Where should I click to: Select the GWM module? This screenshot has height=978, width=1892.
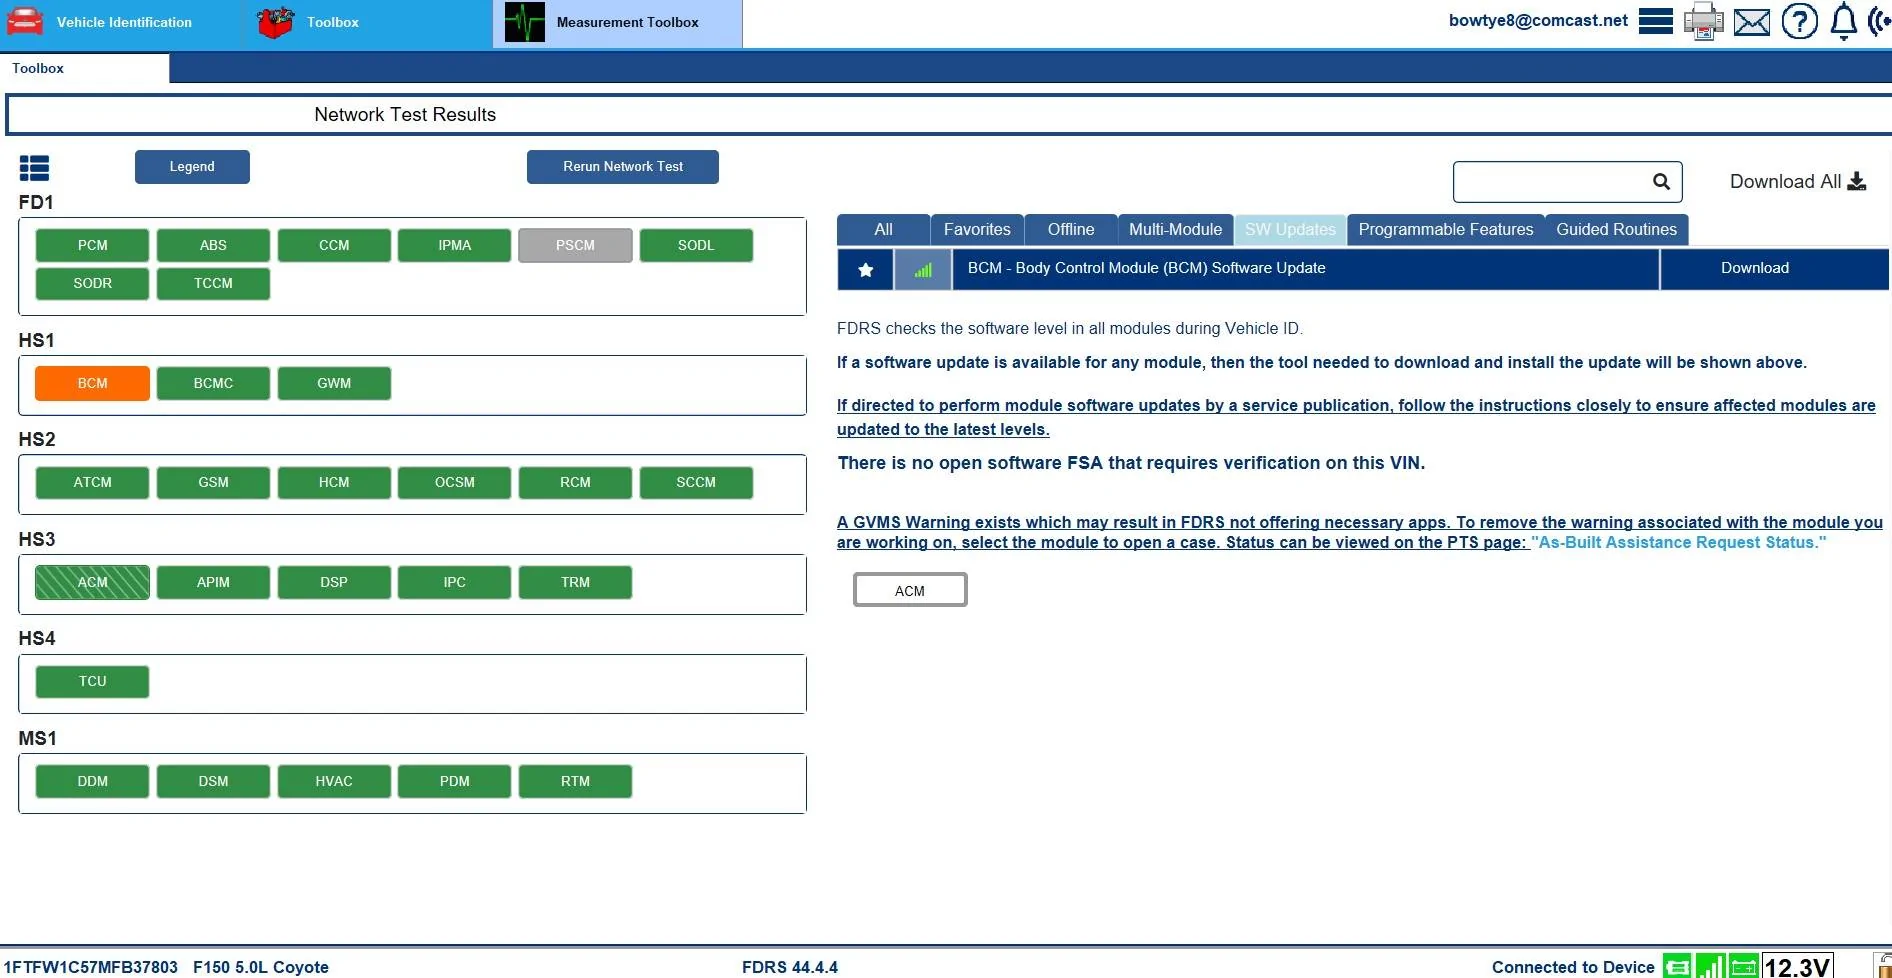334,383
